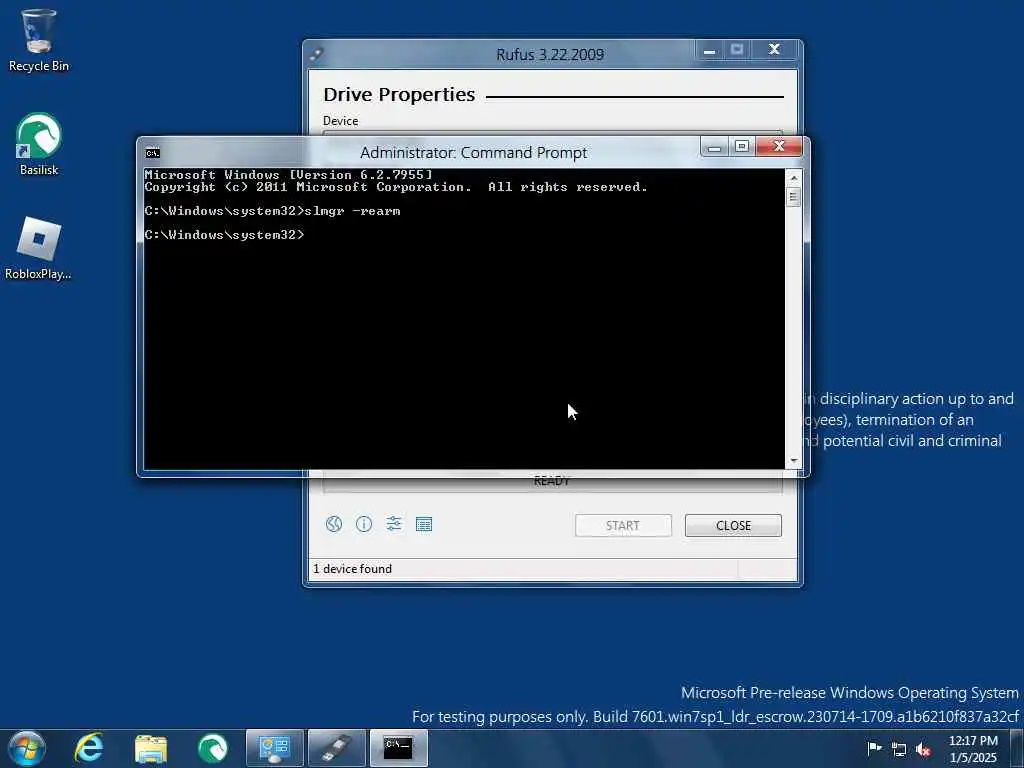Open Rufus log icon
The height and width of the screenshot is (768, 1024).
click(424, 524)
